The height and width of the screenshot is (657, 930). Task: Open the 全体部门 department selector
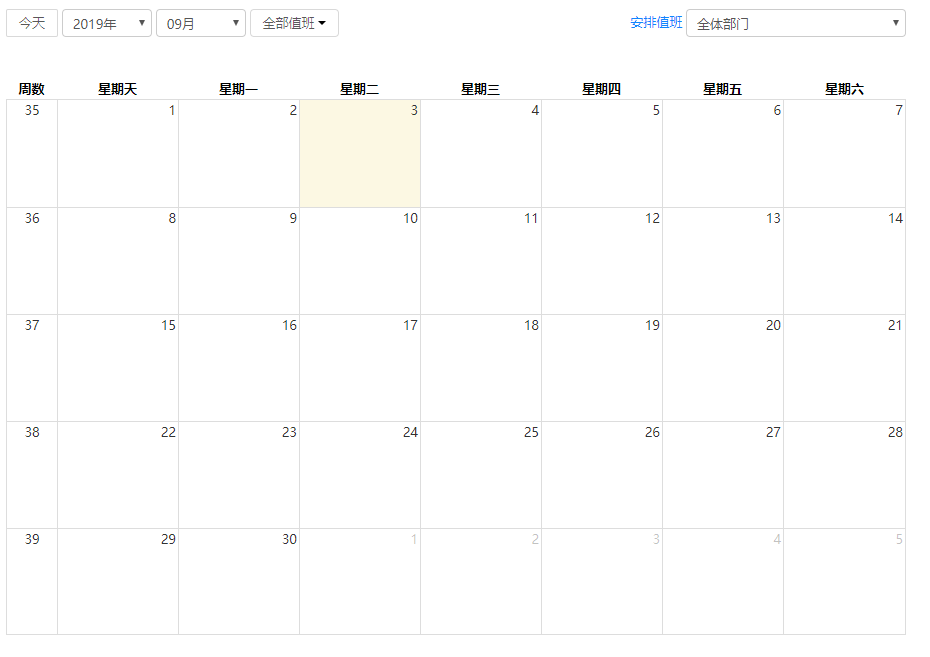click(795, 23)
